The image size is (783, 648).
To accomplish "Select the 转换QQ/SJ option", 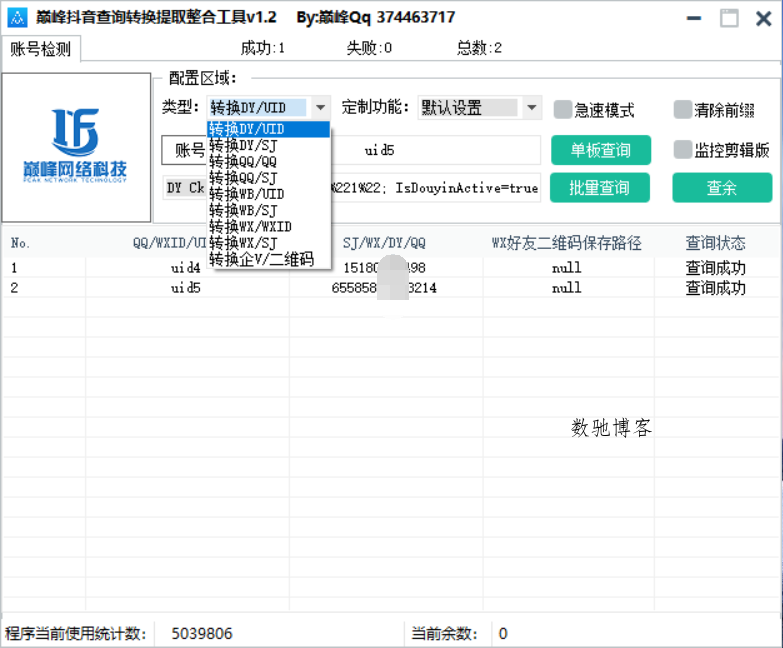I will click(269, 178).
